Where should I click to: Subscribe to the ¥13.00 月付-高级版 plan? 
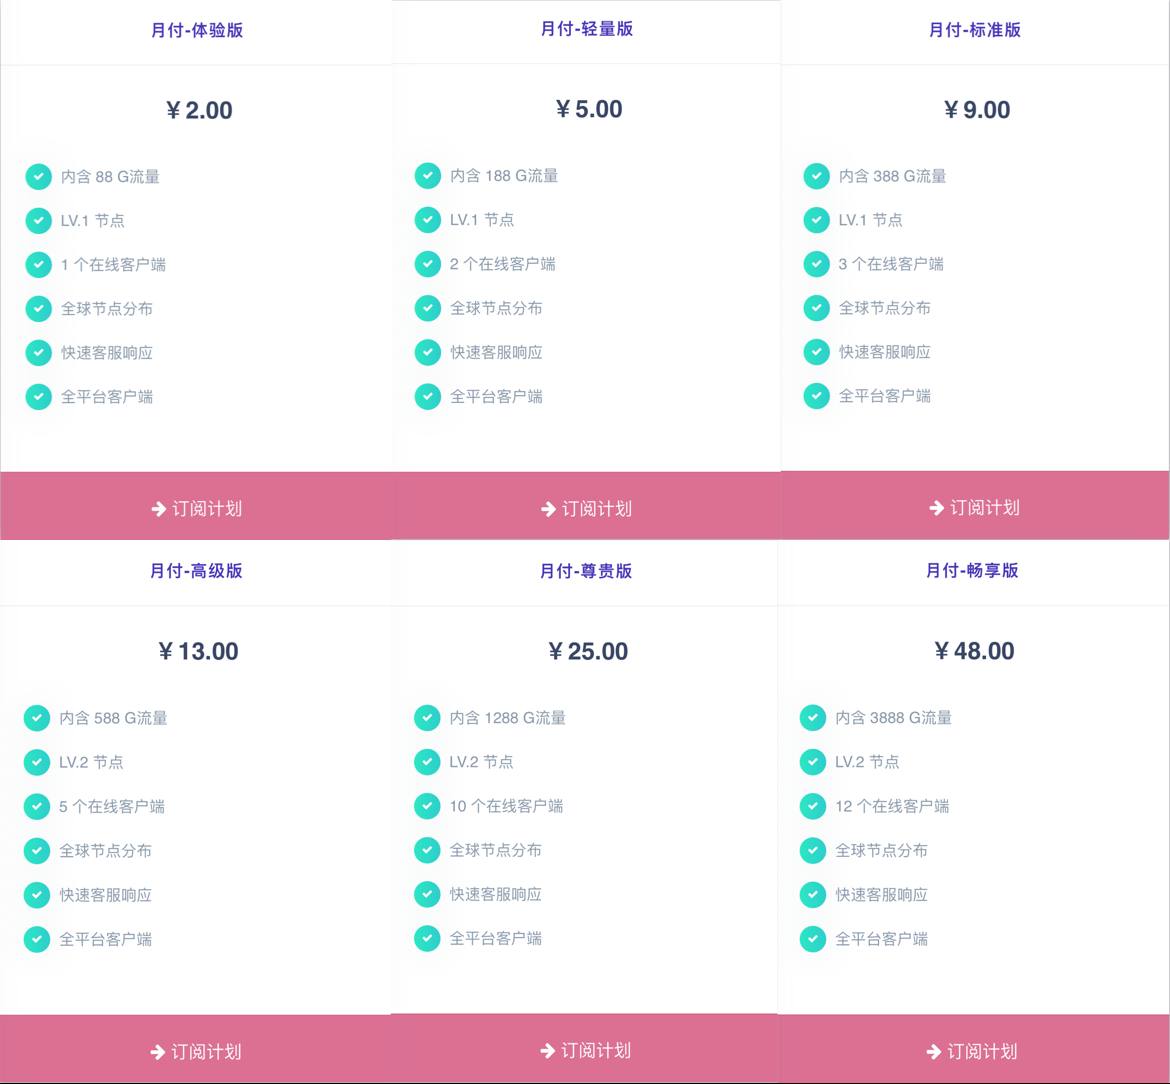click(196, 1051)
